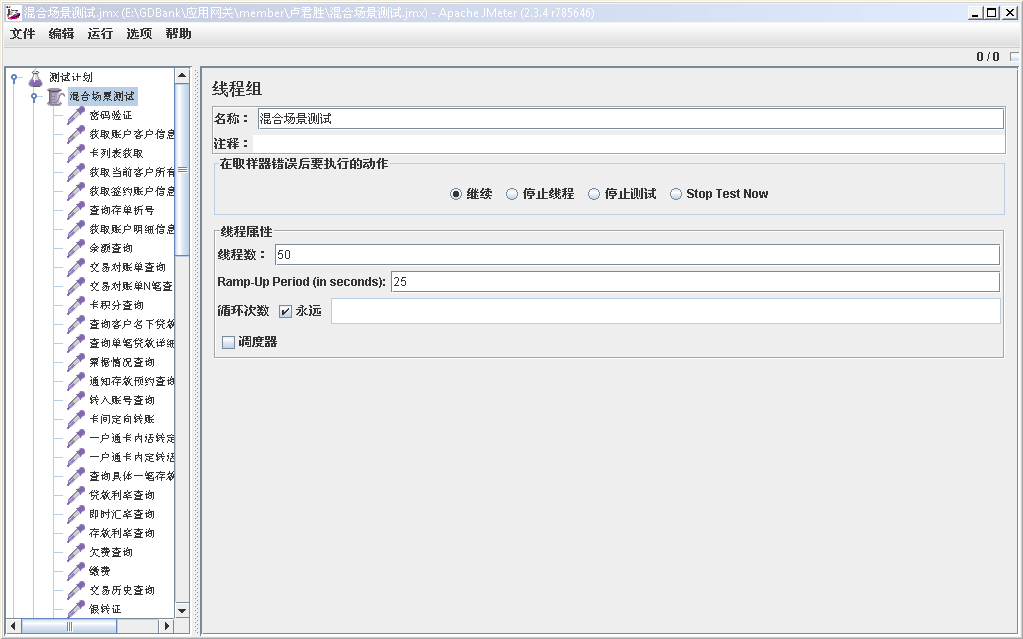Screen dimensions: 1023x639
Task: Click the 注释 comment input field
Action: point(628,144)
